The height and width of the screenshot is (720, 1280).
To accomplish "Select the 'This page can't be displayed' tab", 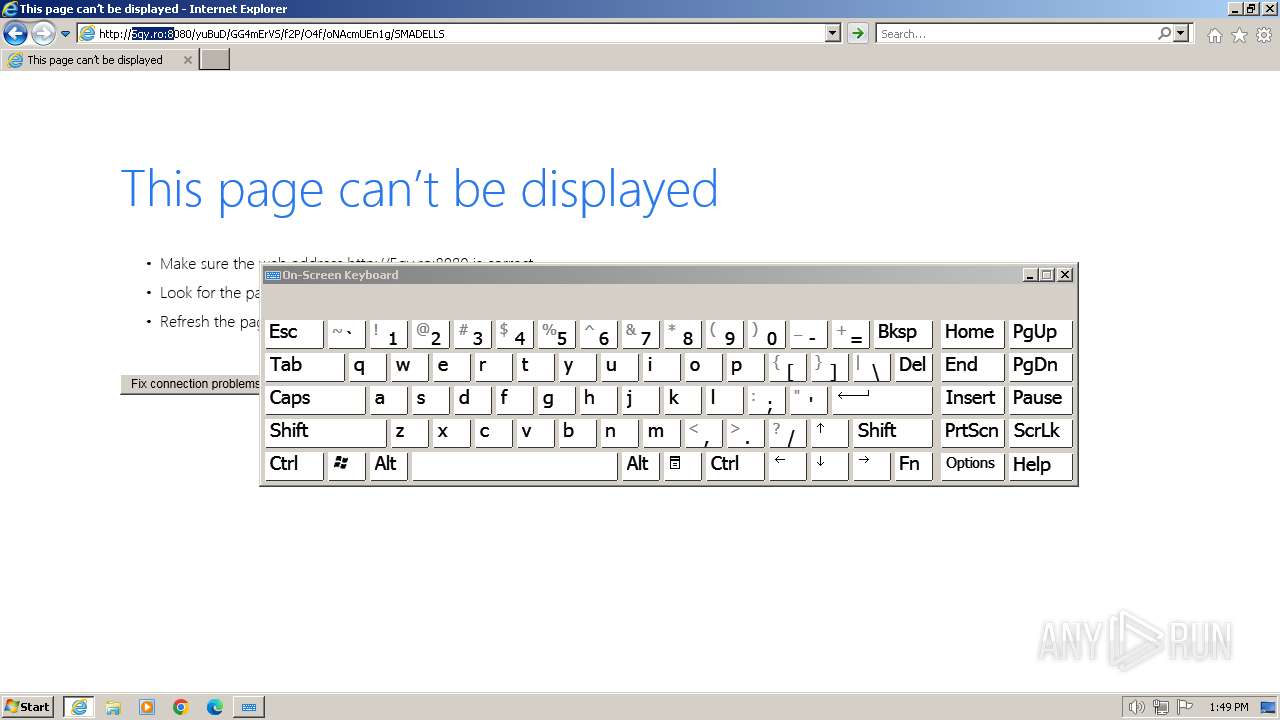I will coord(97,60).
